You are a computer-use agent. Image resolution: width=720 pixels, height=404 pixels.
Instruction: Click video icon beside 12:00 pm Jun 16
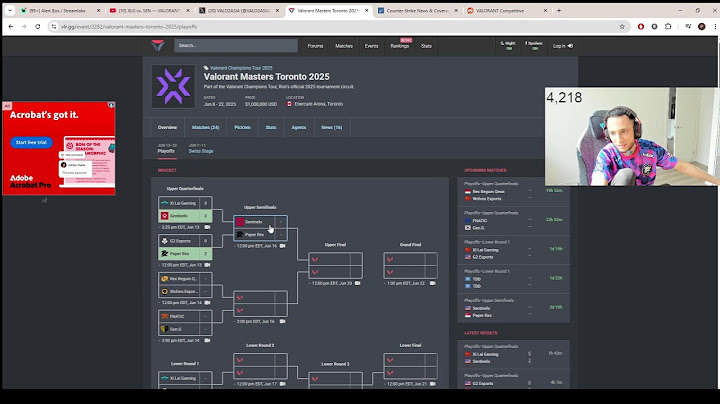point(282,246)
